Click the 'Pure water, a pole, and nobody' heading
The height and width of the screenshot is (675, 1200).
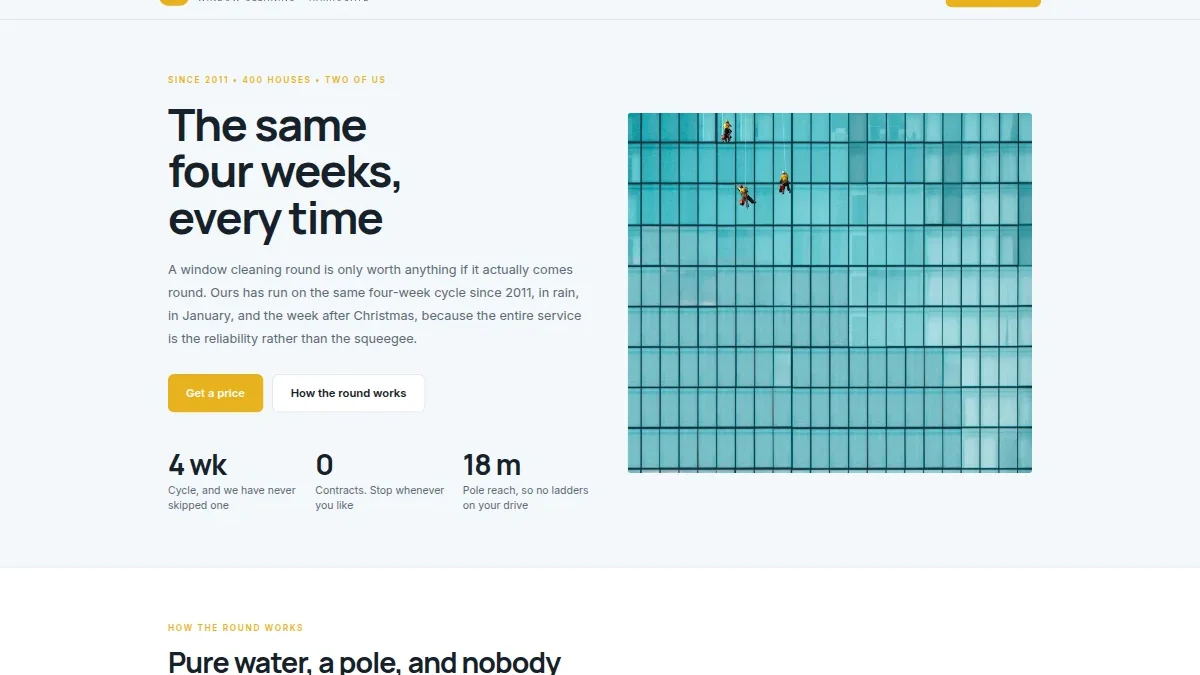[364, 662]
